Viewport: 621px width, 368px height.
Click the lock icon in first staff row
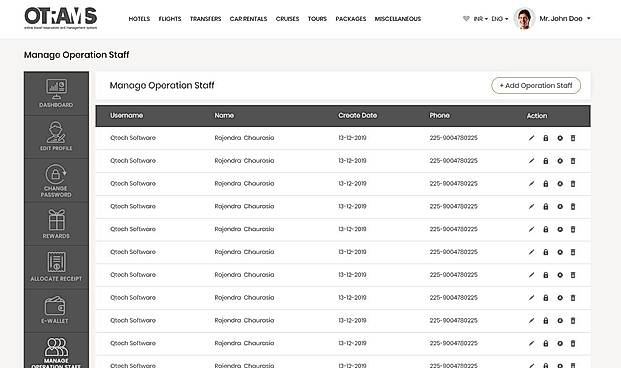pyautogui.click(x=546, y=138)
